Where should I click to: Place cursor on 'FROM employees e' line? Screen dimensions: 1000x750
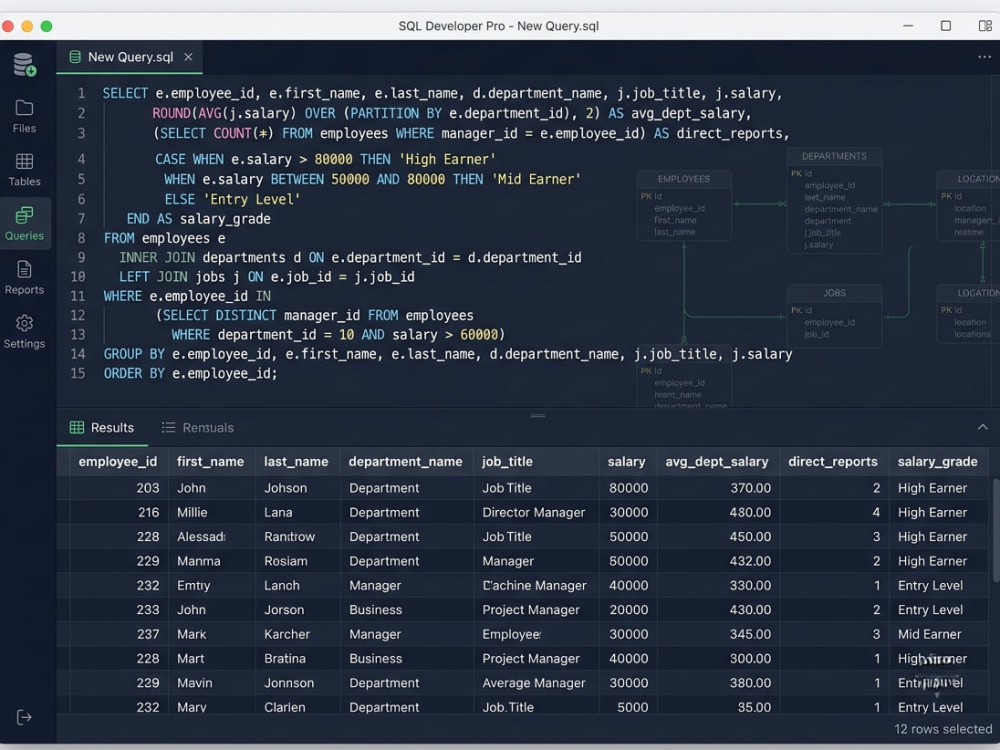pos(165,238)
